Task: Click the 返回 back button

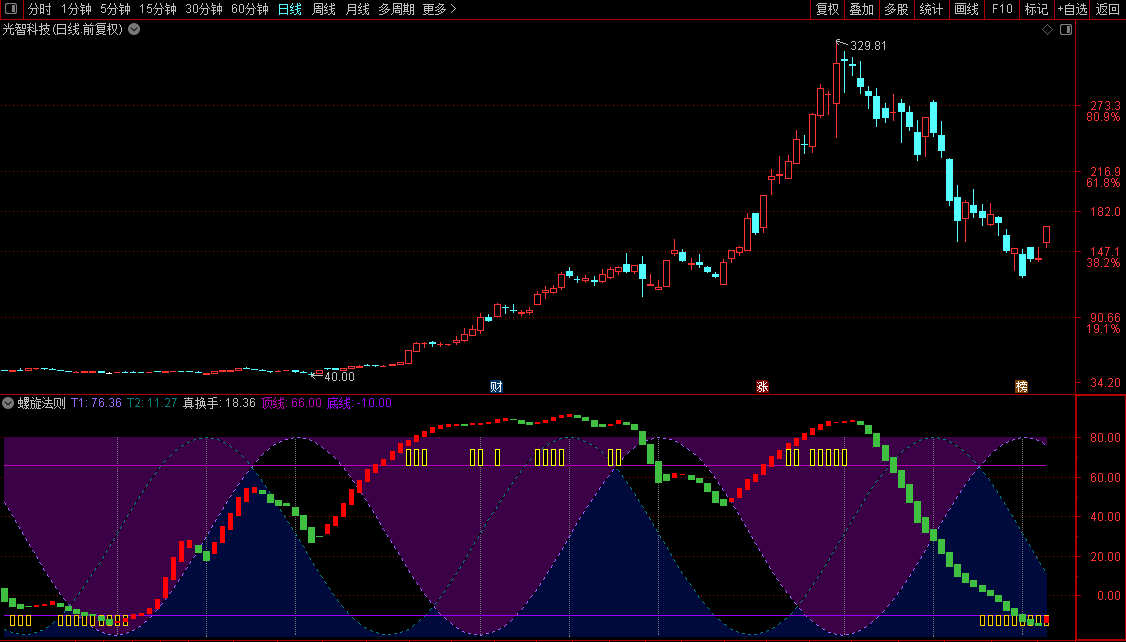Action: pyautogui.click(x=1107, y=9)
